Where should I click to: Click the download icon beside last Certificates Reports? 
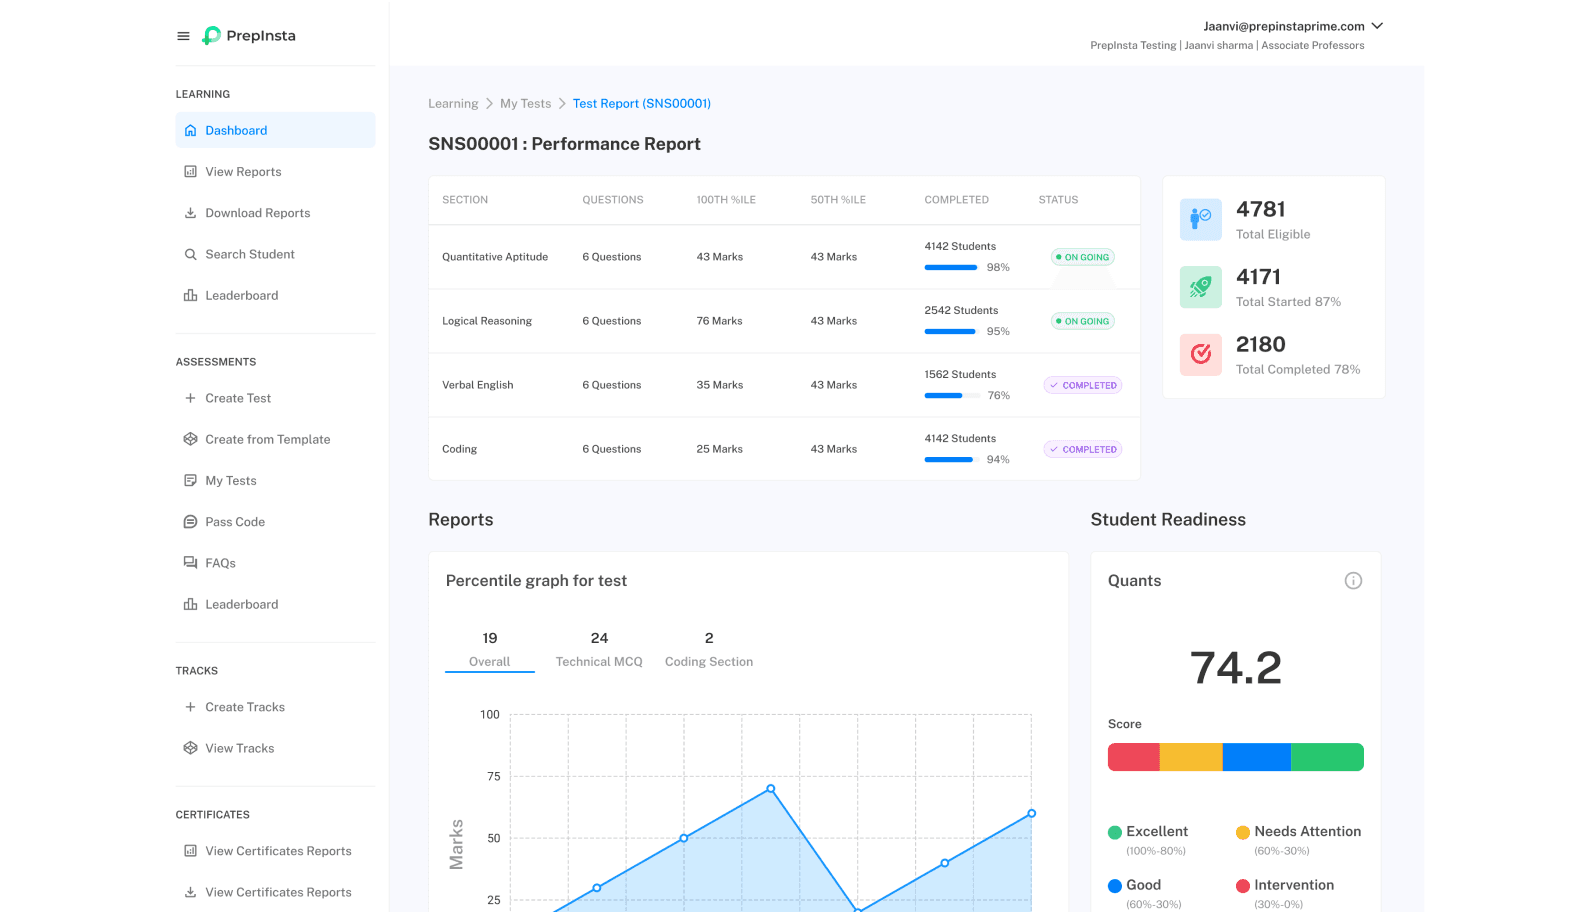pos(190,892)
